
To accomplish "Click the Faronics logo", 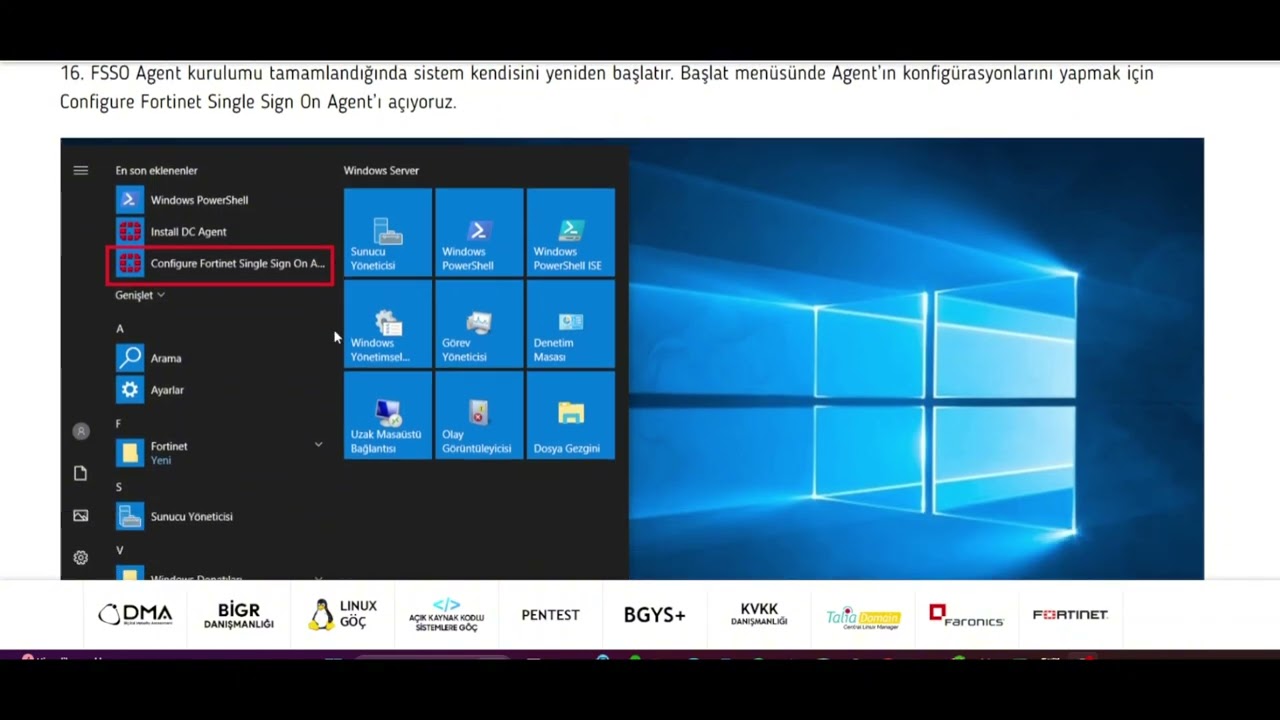I will coord(966,615).
